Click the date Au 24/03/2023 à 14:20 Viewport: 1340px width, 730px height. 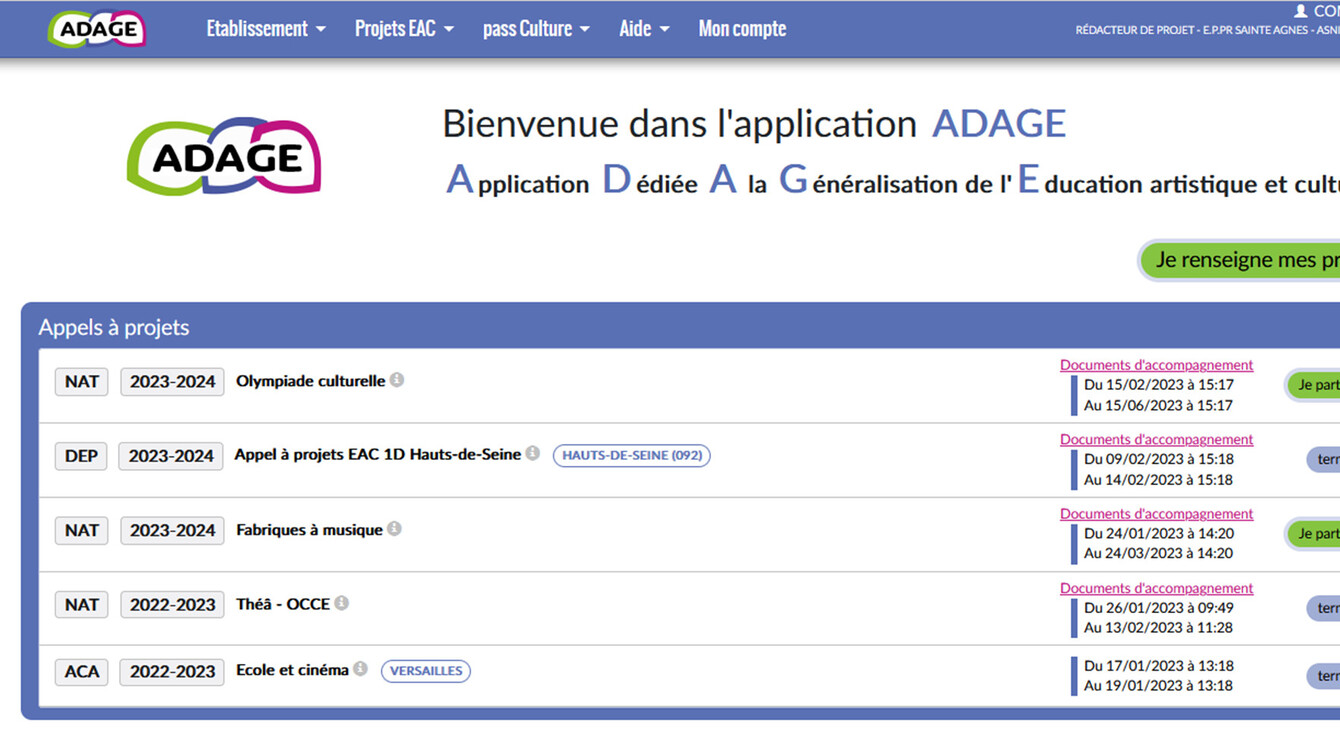click(1158, 553)
